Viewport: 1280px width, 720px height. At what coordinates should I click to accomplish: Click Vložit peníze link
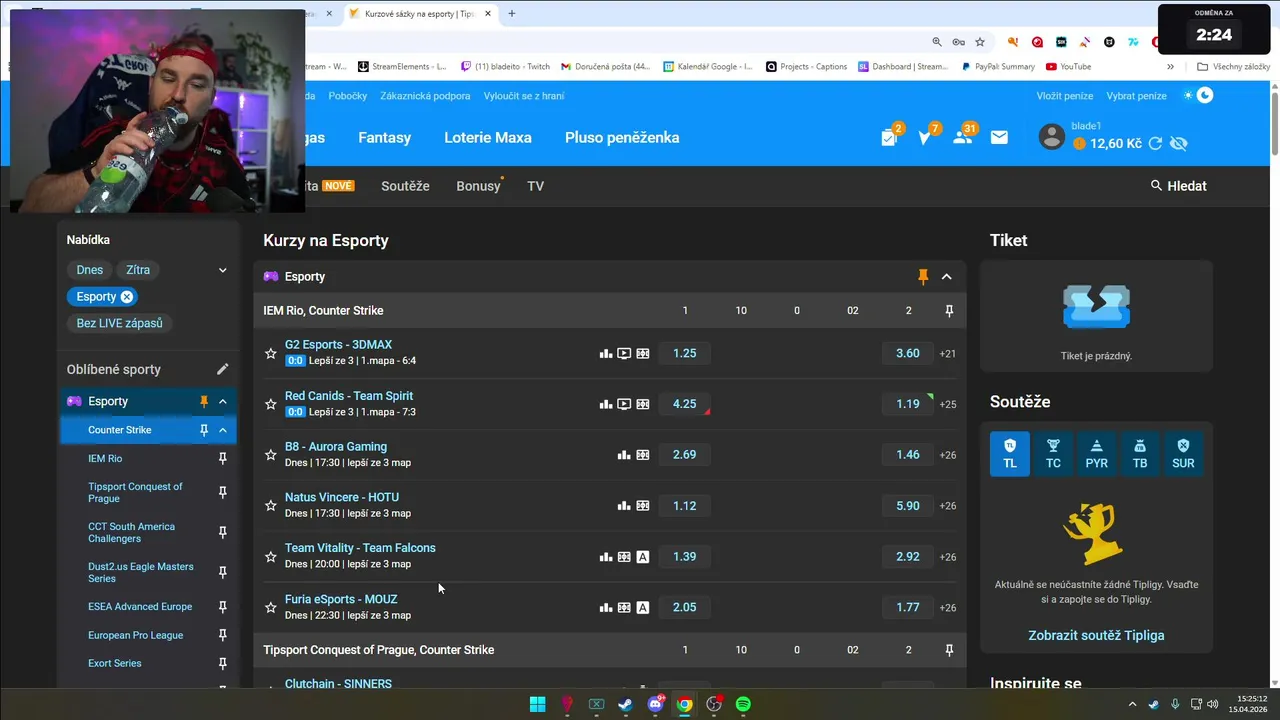pyautogui.click(x=1065, y=96)
